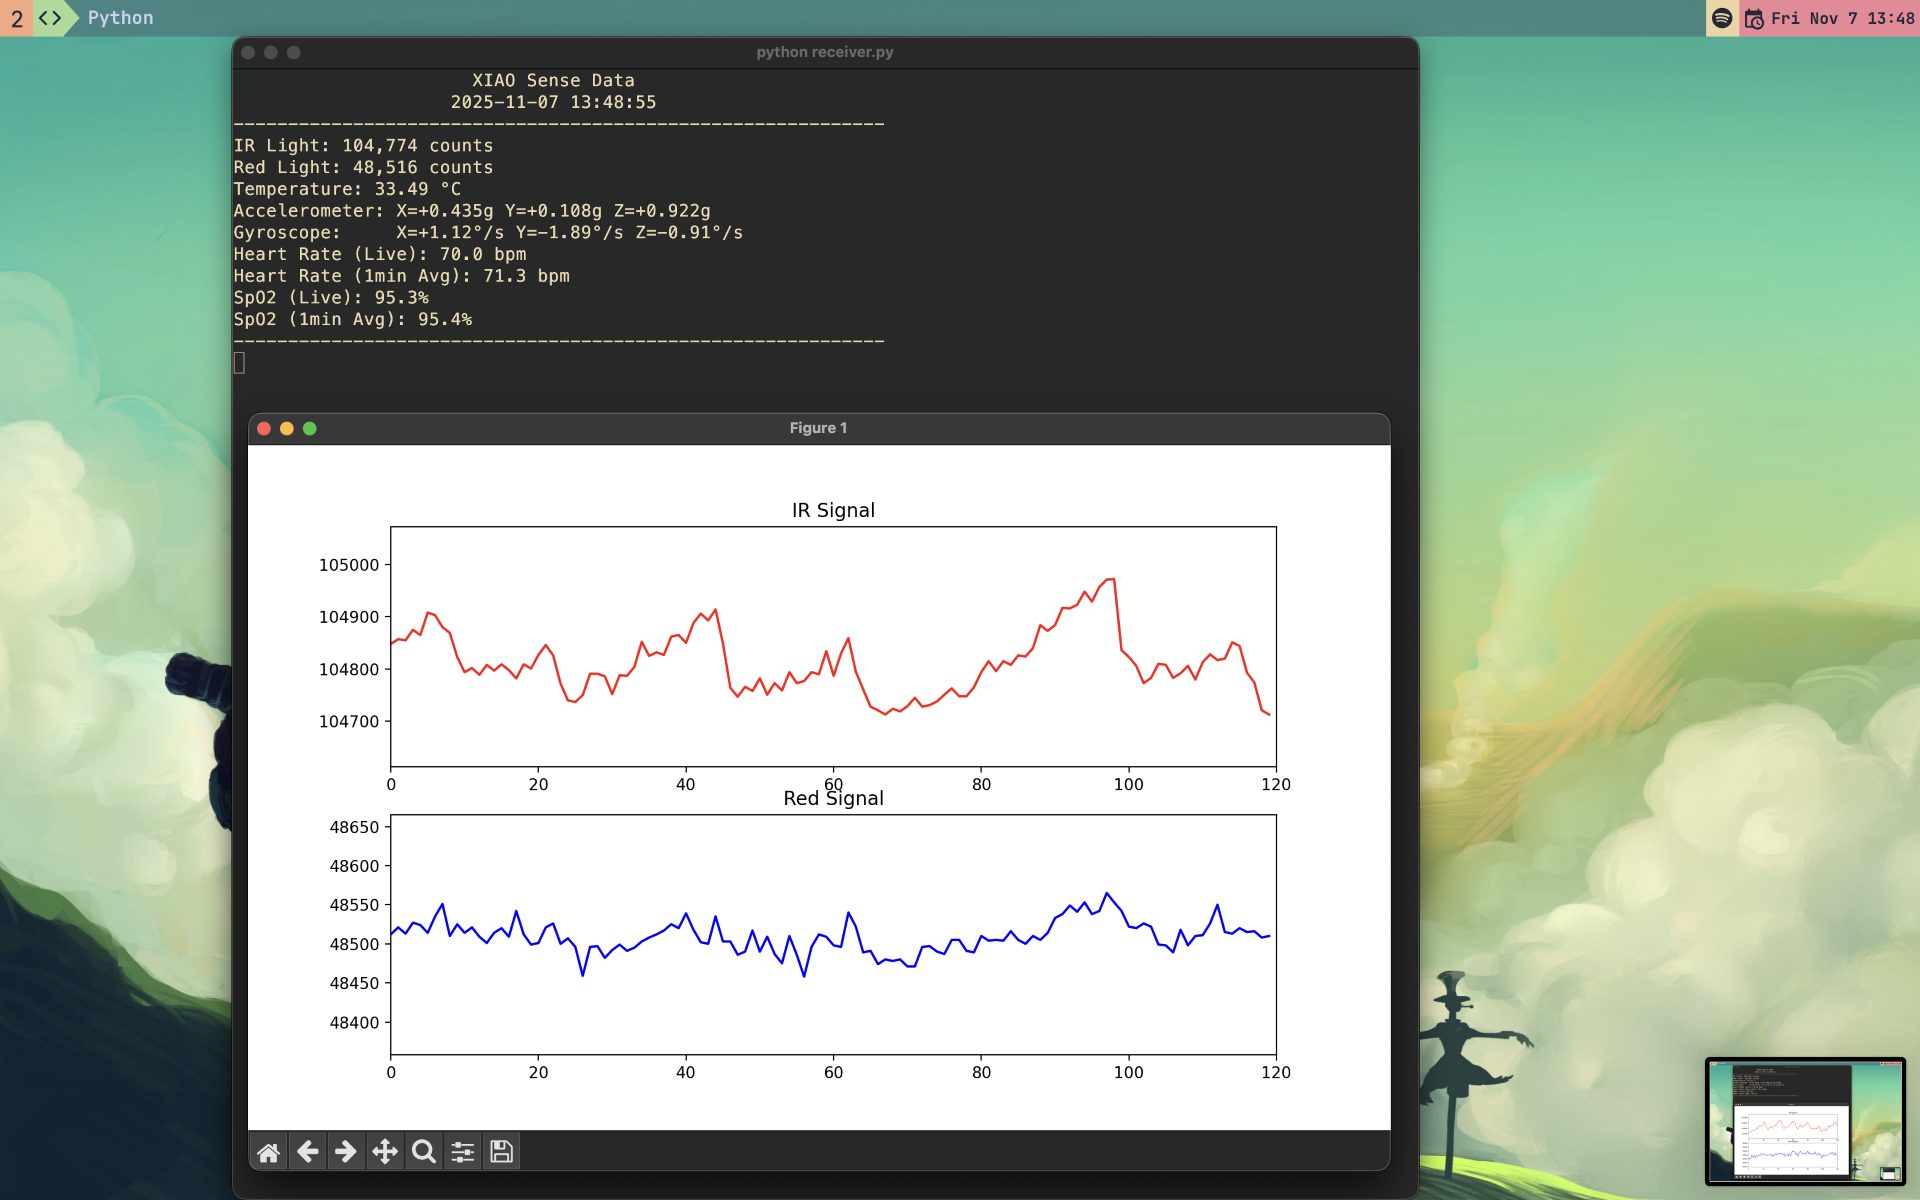The image size is (1920, 1200).
Task: Click the Temperature 33.49 °C line
Action: (x=347, y=189)
